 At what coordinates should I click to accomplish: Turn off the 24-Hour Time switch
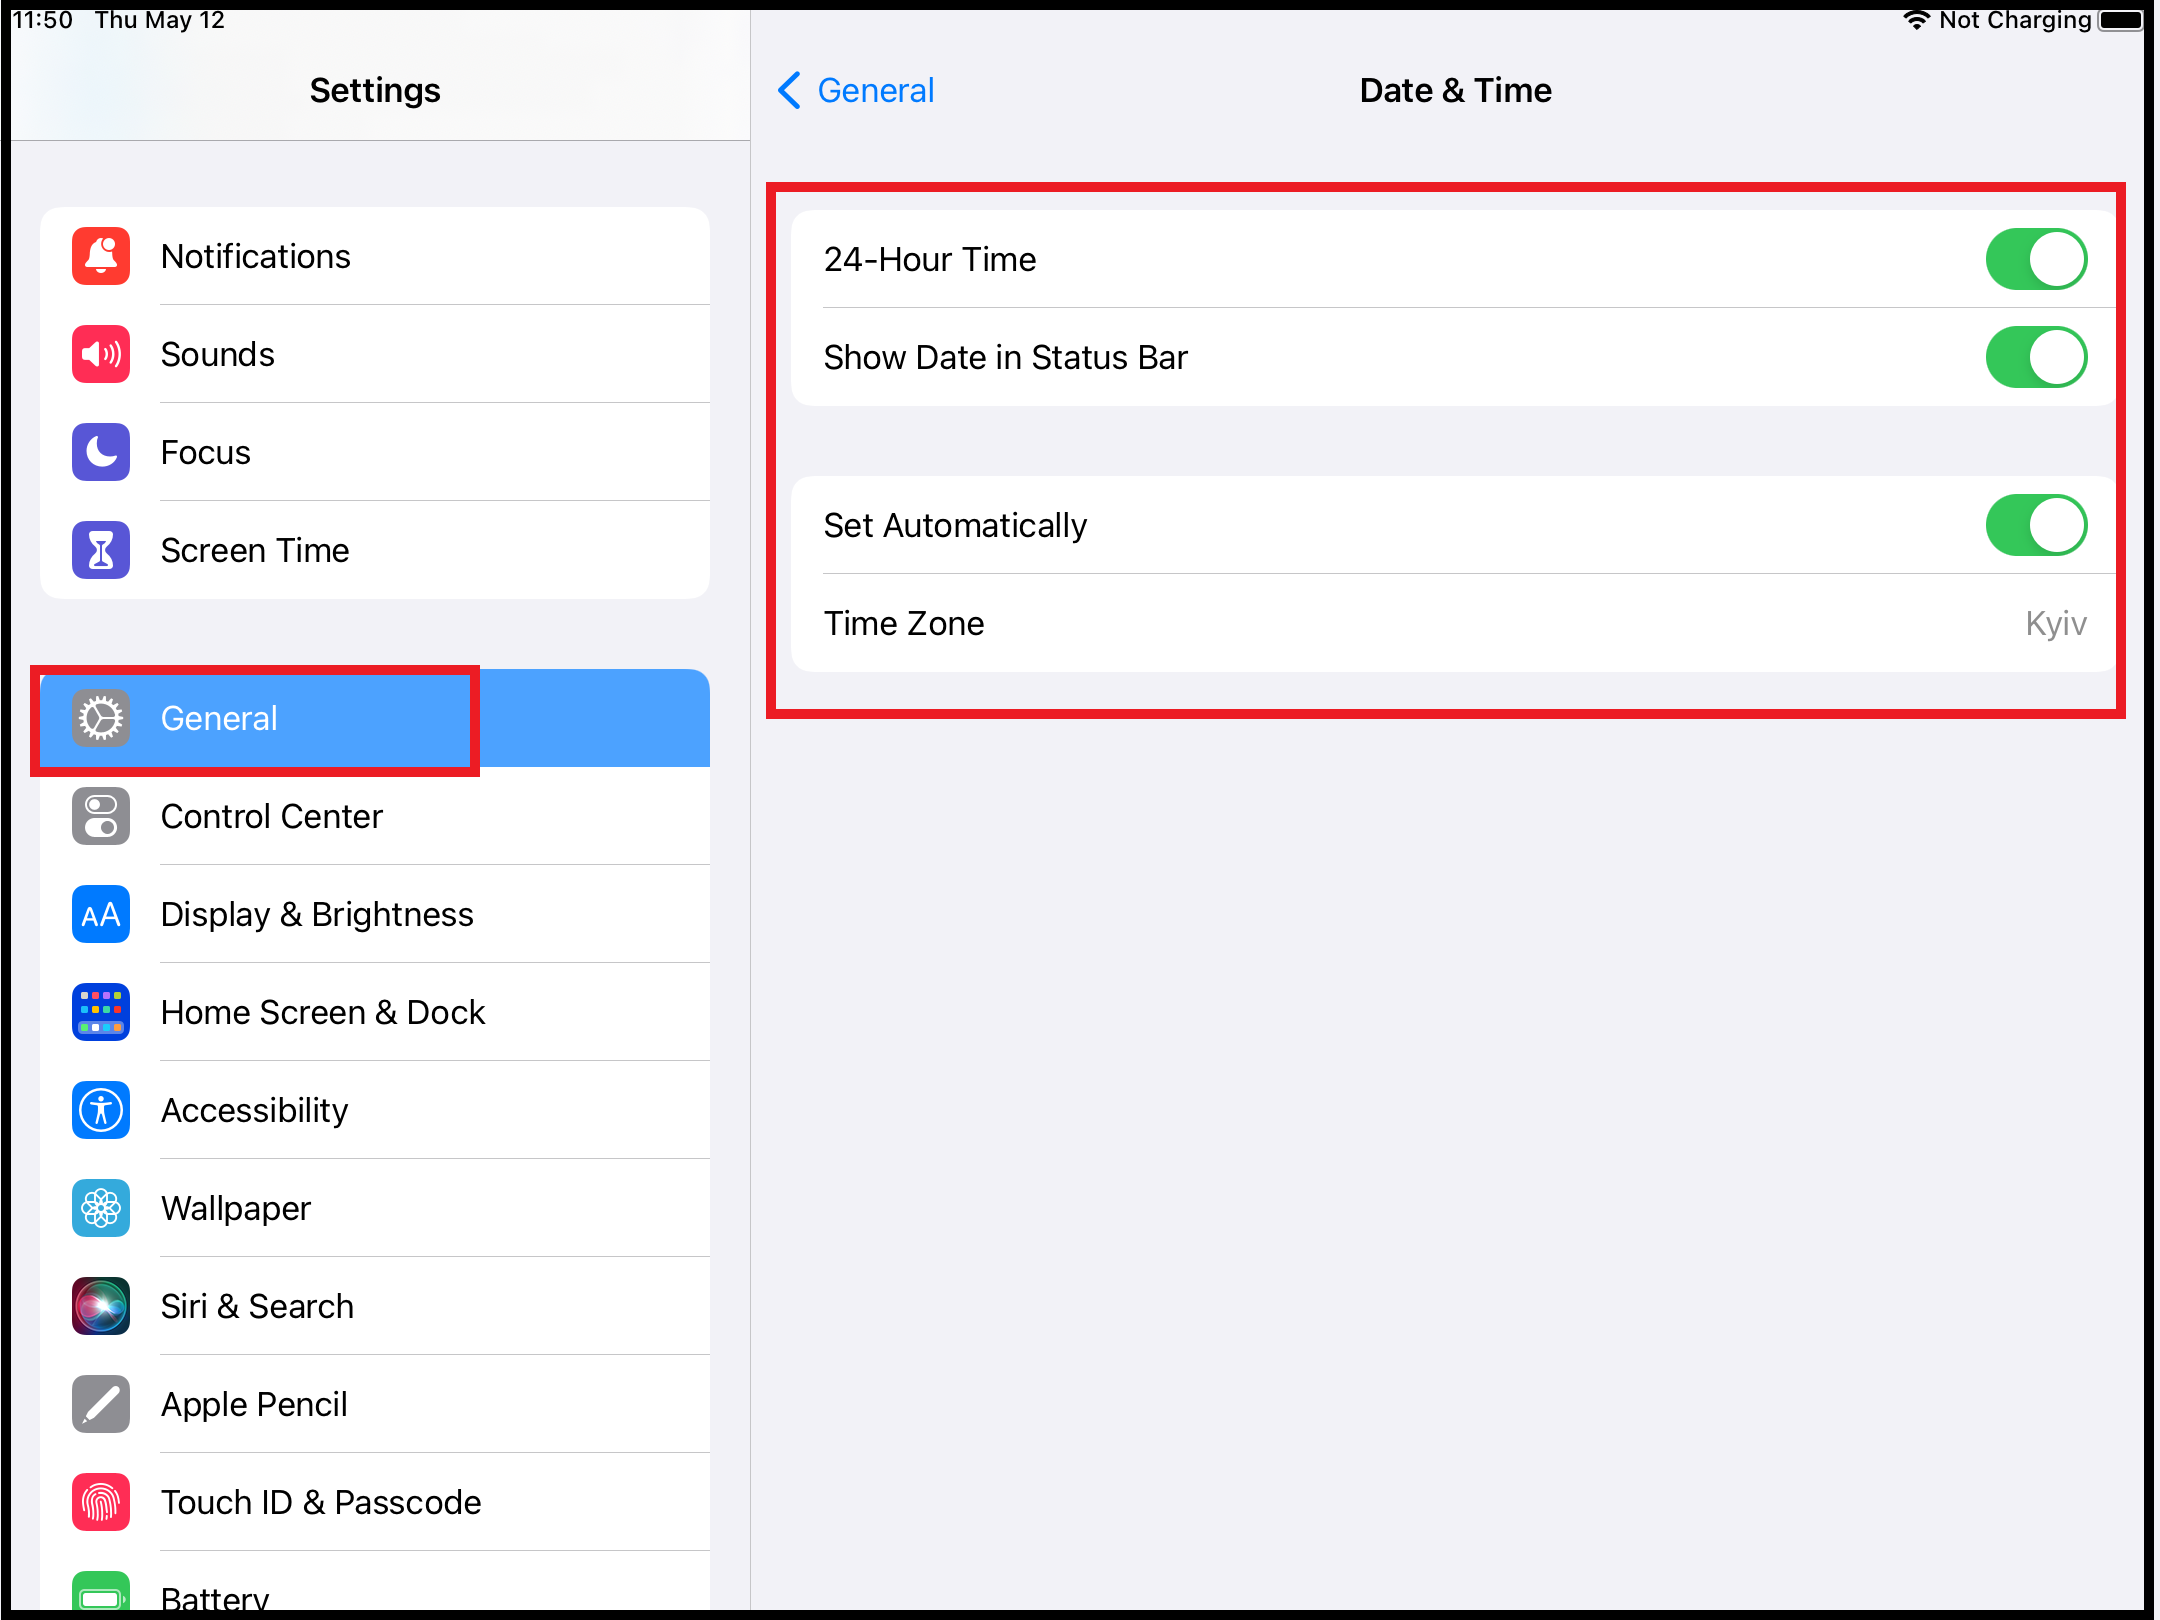coord(2035,259)
